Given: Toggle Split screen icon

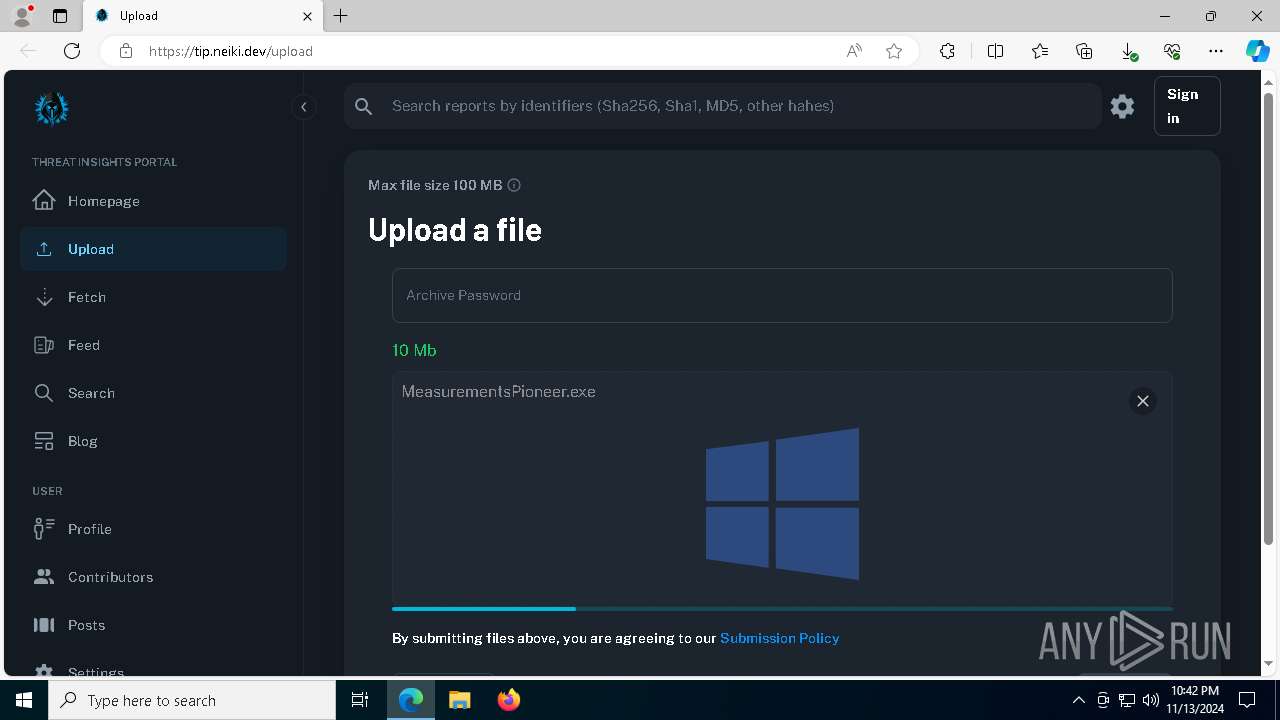Looking at the screenshot, I should [995, 51].
